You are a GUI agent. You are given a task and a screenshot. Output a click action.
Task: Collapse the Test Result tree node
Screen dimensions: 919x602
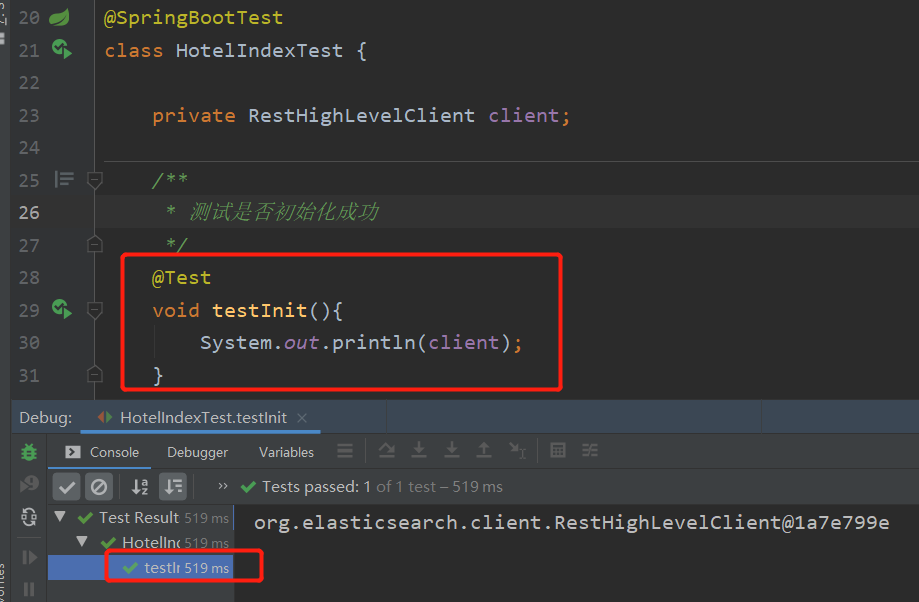(x=60, y=517)
